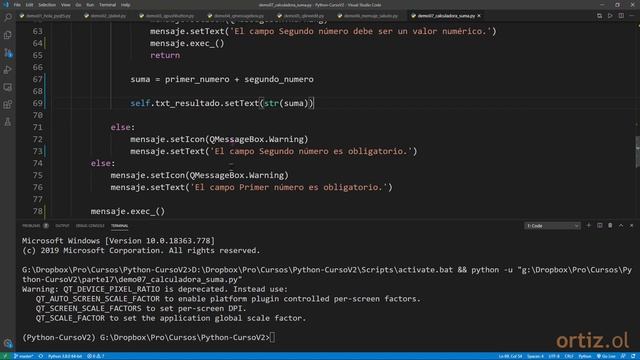
Task: Open changes icon in editor title bar
Action: tap(599, 16)
